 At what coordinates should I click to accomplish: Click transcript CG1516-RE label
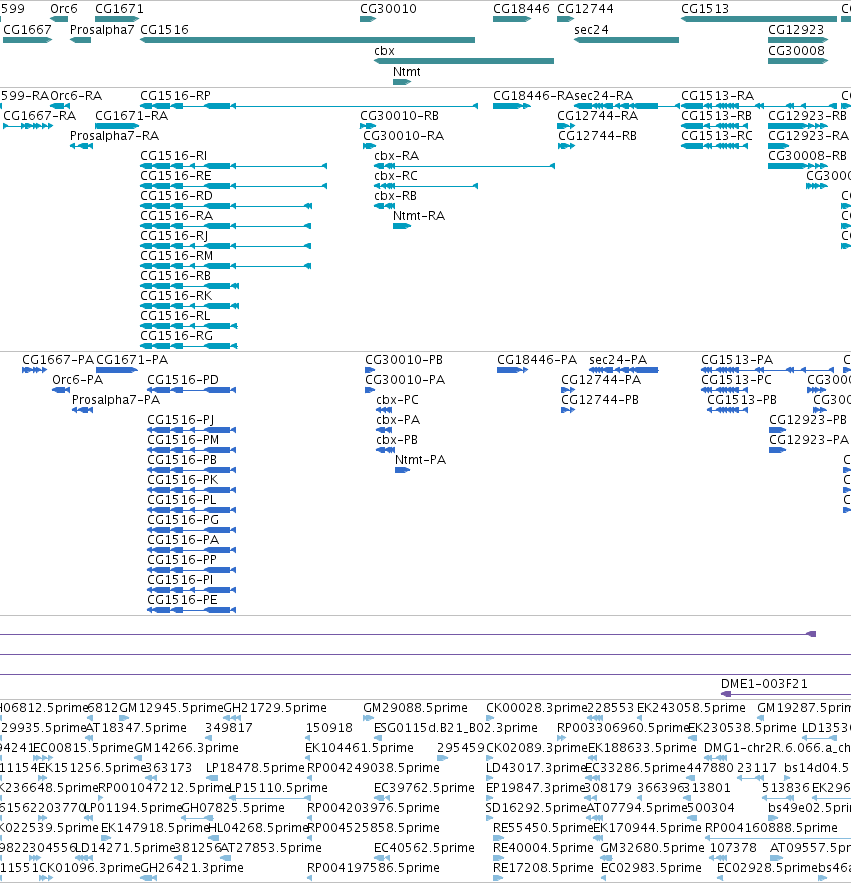pyautogui.click(x=176, y=176)
